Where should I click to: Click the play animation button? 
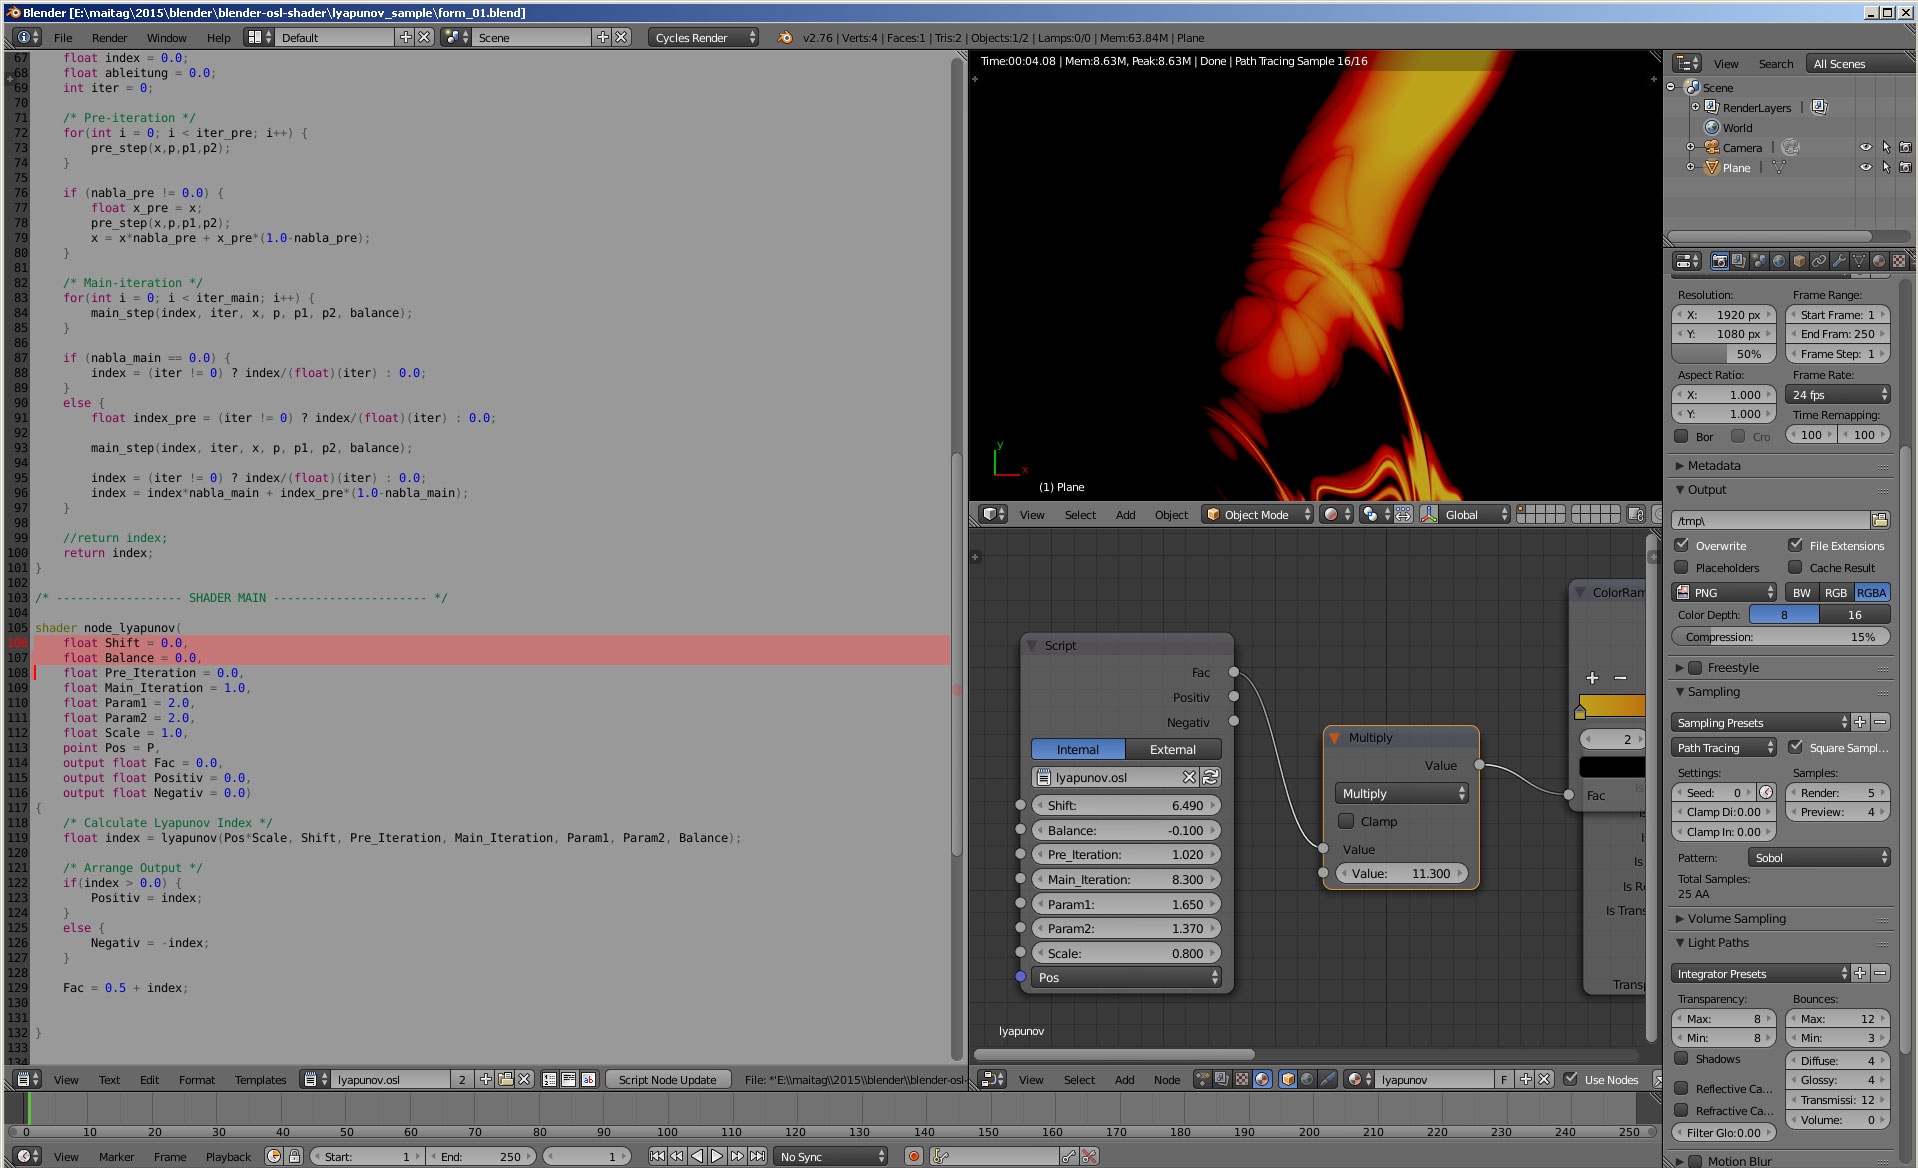[717, 1156]
